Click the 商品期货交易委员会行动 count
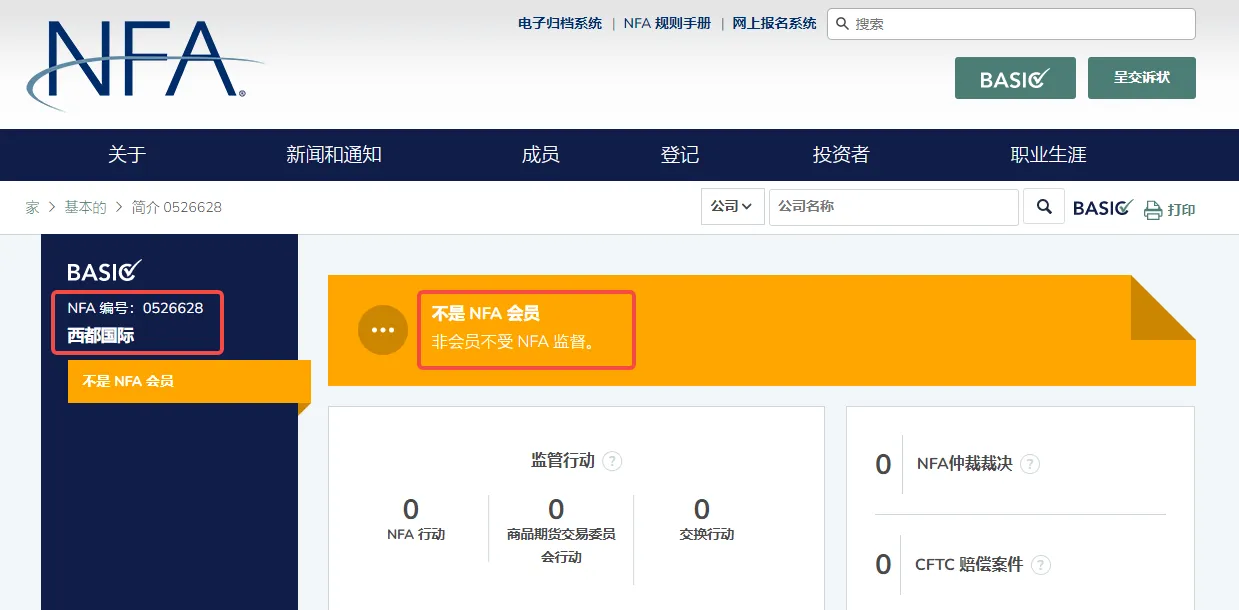The image size is (1239, 610). (556, 509)
